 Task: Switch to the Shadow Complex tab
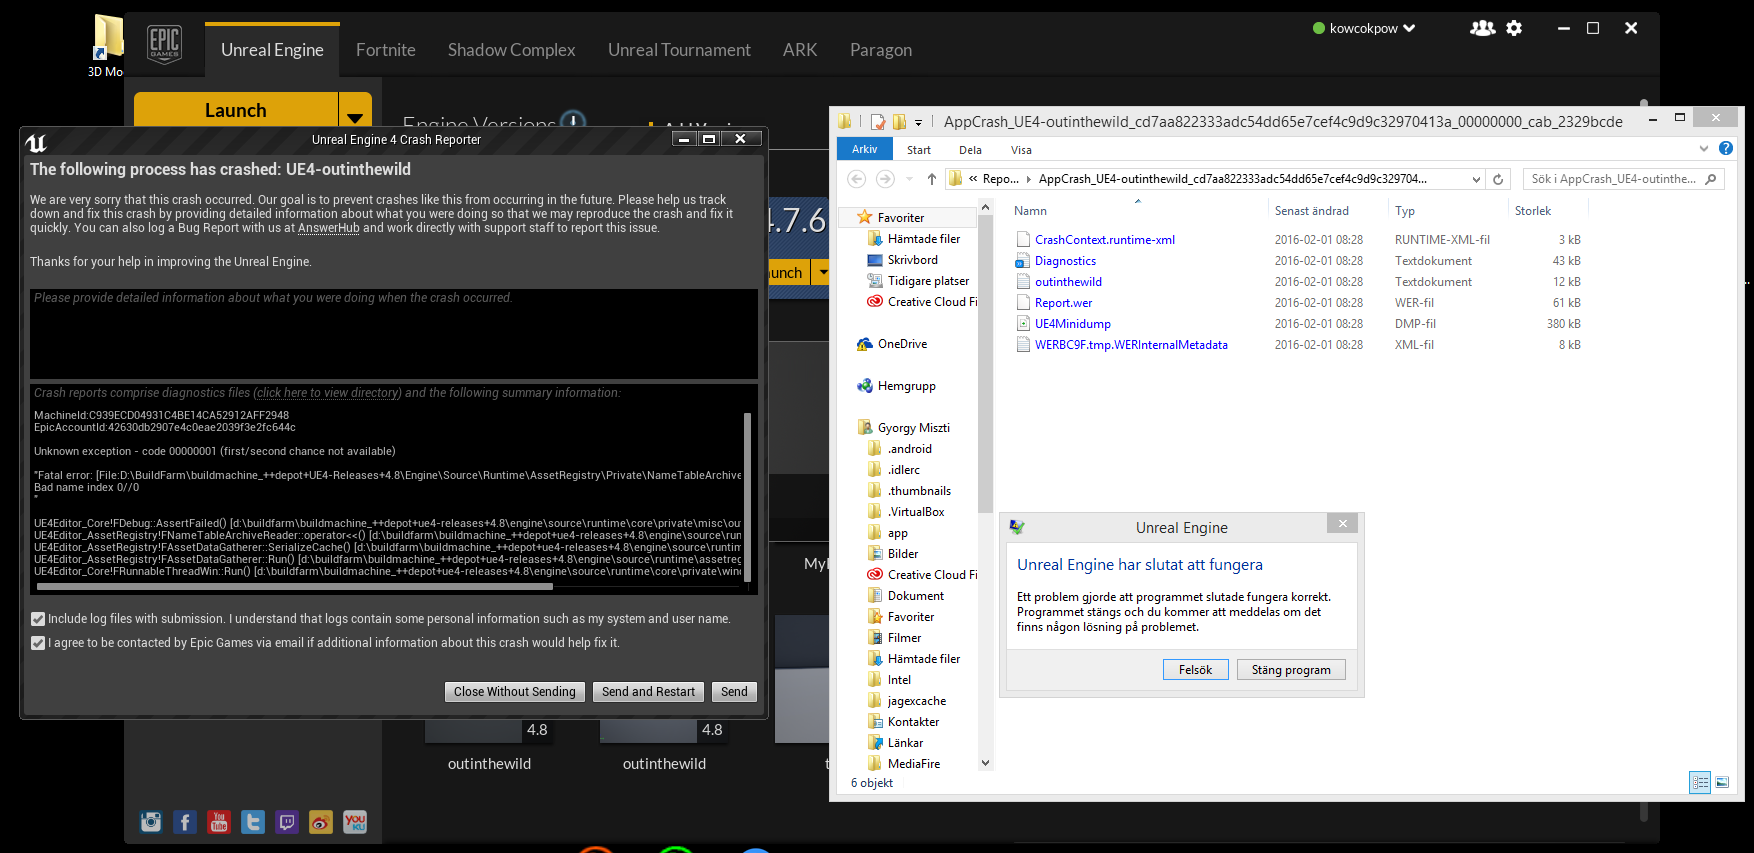[512, 50]
